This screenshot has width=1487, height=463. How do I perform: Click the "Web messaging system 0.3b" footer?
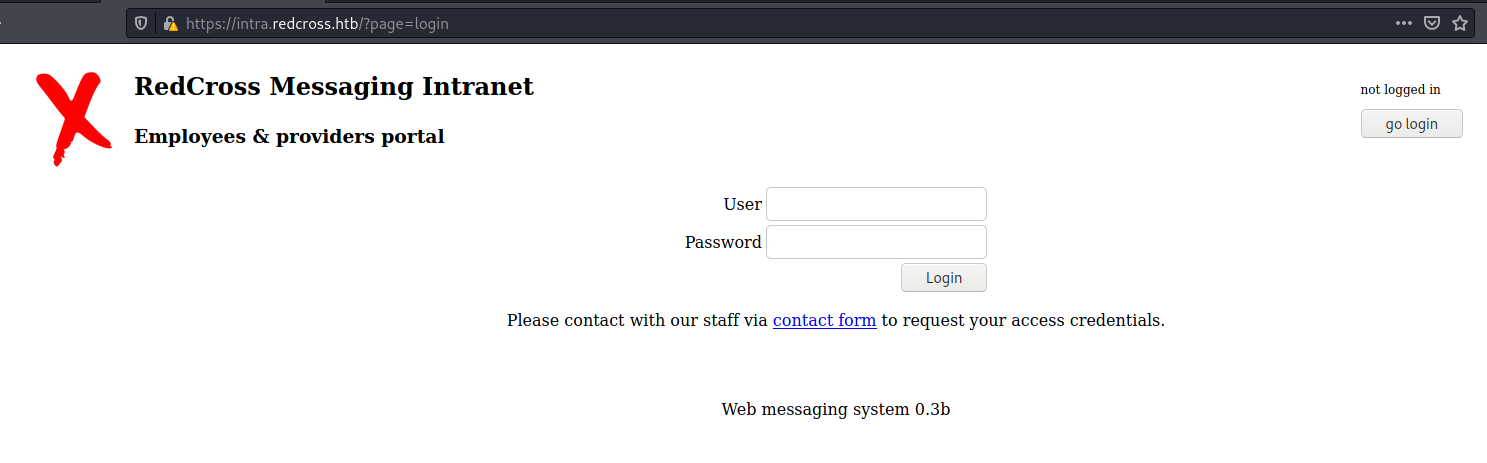[836, 409]
